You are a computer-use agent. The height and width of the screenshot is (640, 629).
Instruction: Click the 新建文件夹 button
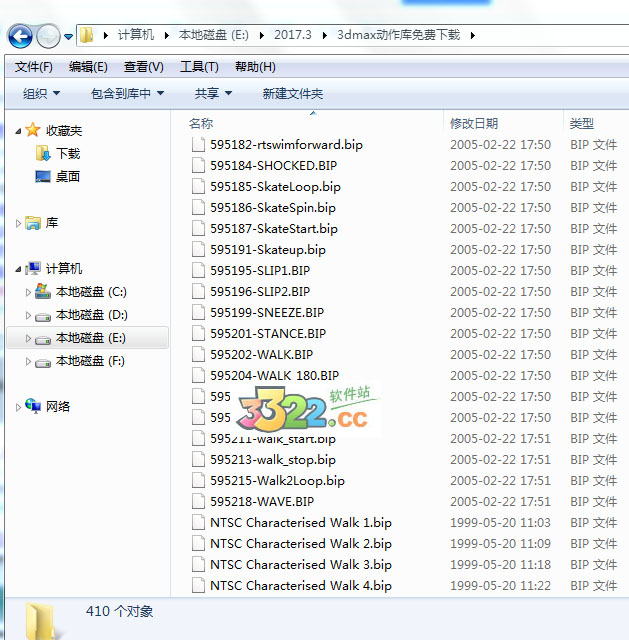click(293, 93)
